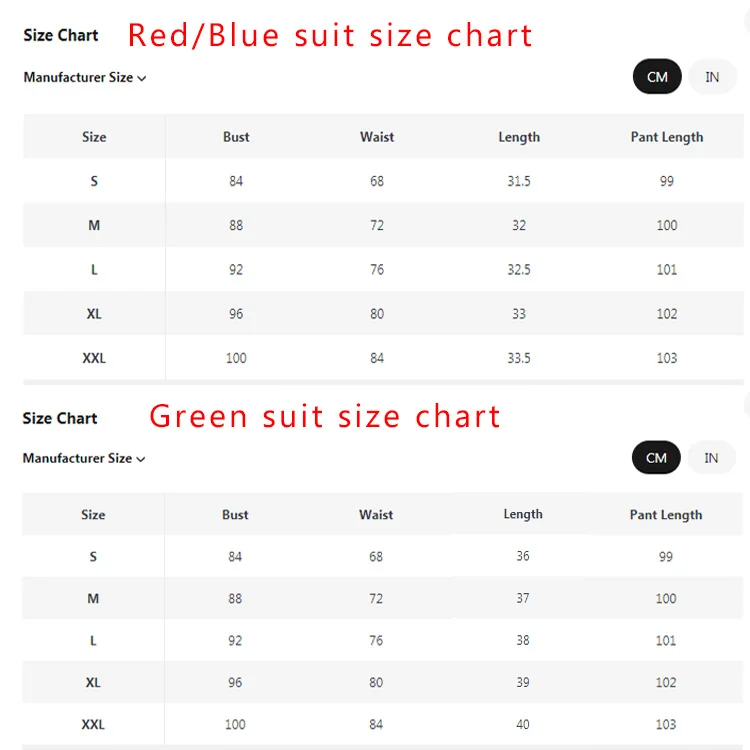
Task: Click the red 'Red/Blue suit size chart' title
Action: pyautogui.click(x=330, y=36)
